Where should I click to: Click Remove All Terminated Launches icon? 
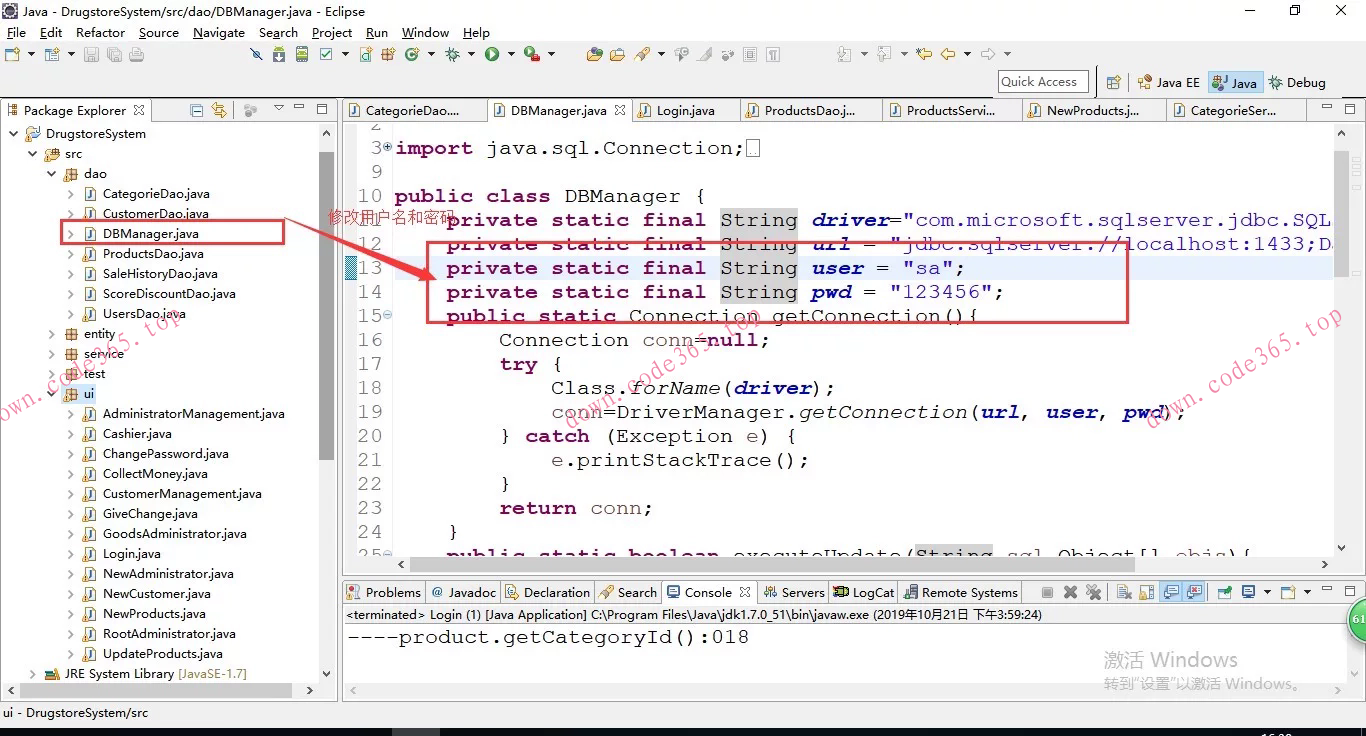point(1093,592)
